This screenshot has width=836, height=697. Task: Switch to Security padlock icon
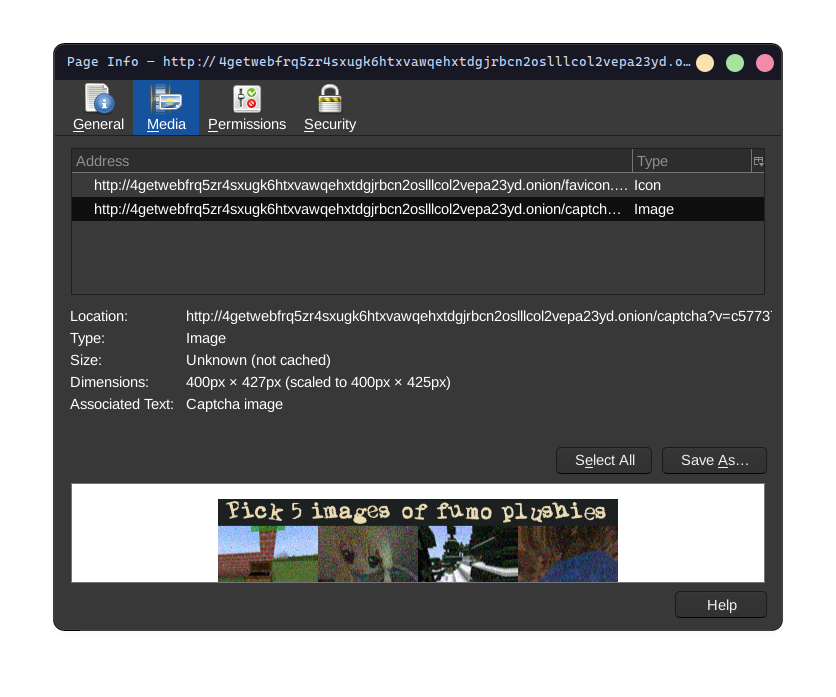[x=329, y=99]
